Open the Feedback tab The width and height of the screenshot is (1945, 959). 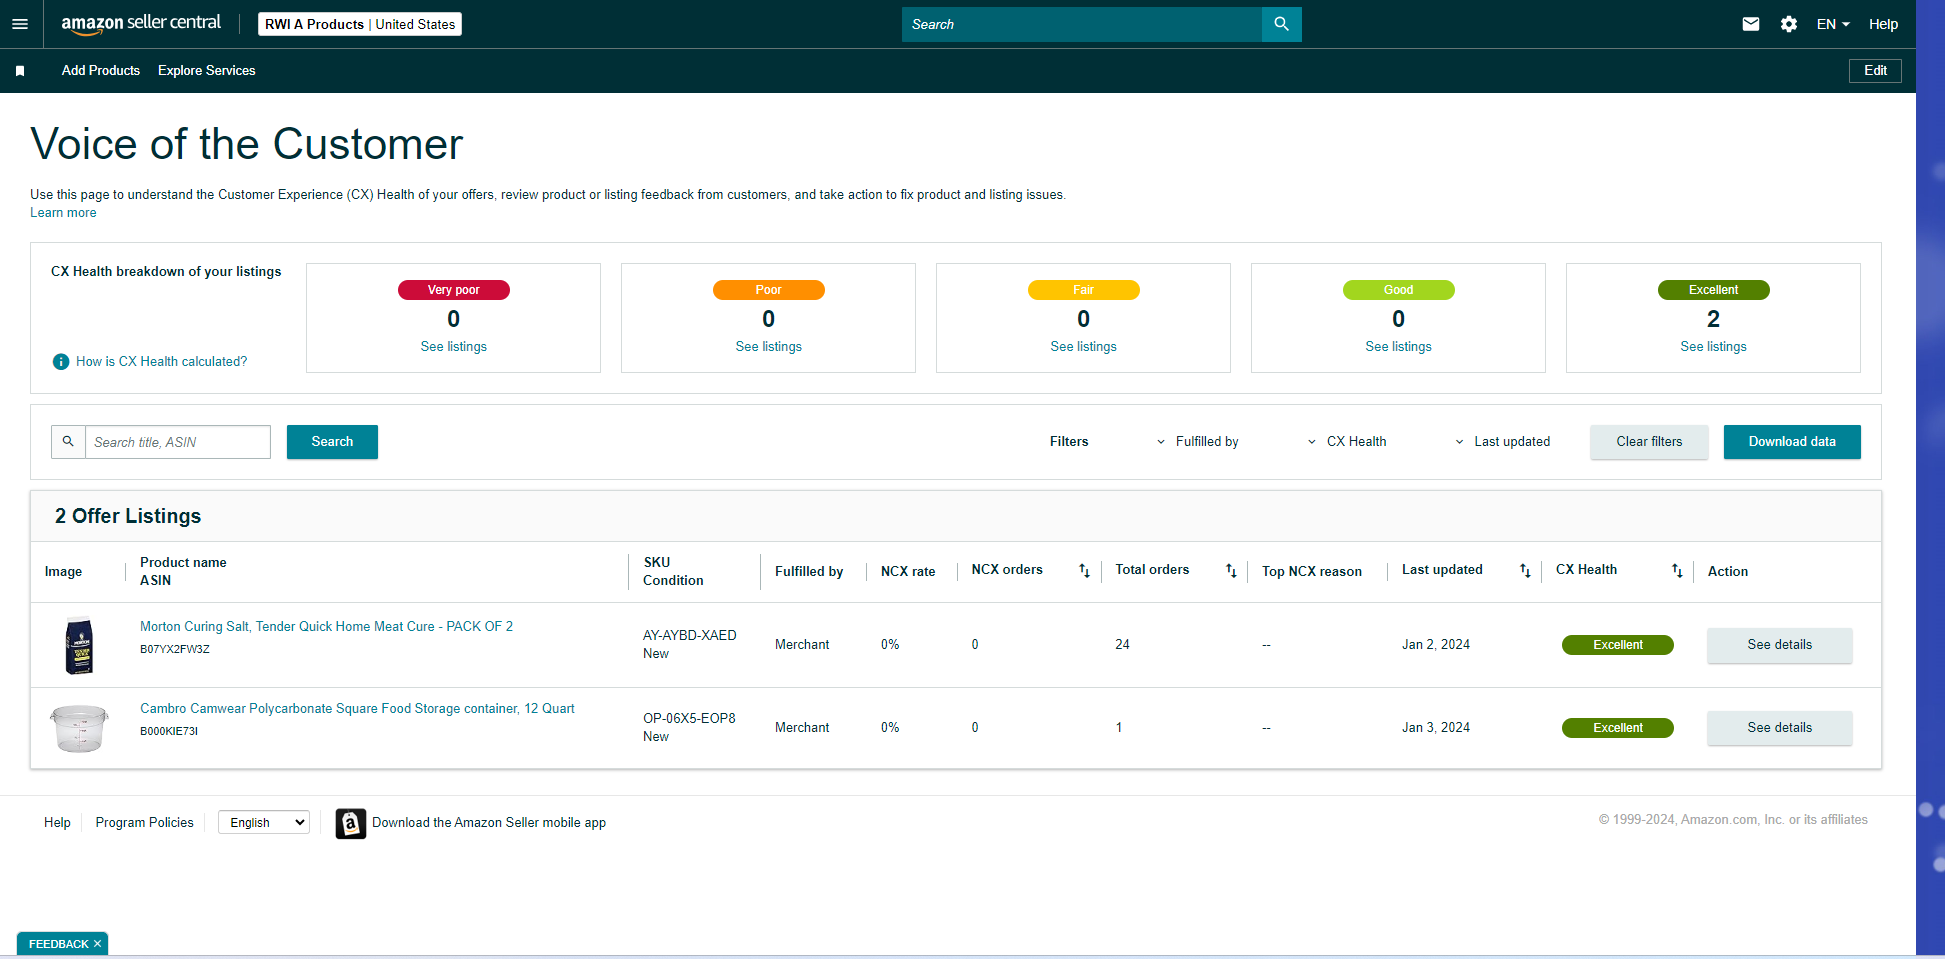pyautogui.click(x=58, y=944)
